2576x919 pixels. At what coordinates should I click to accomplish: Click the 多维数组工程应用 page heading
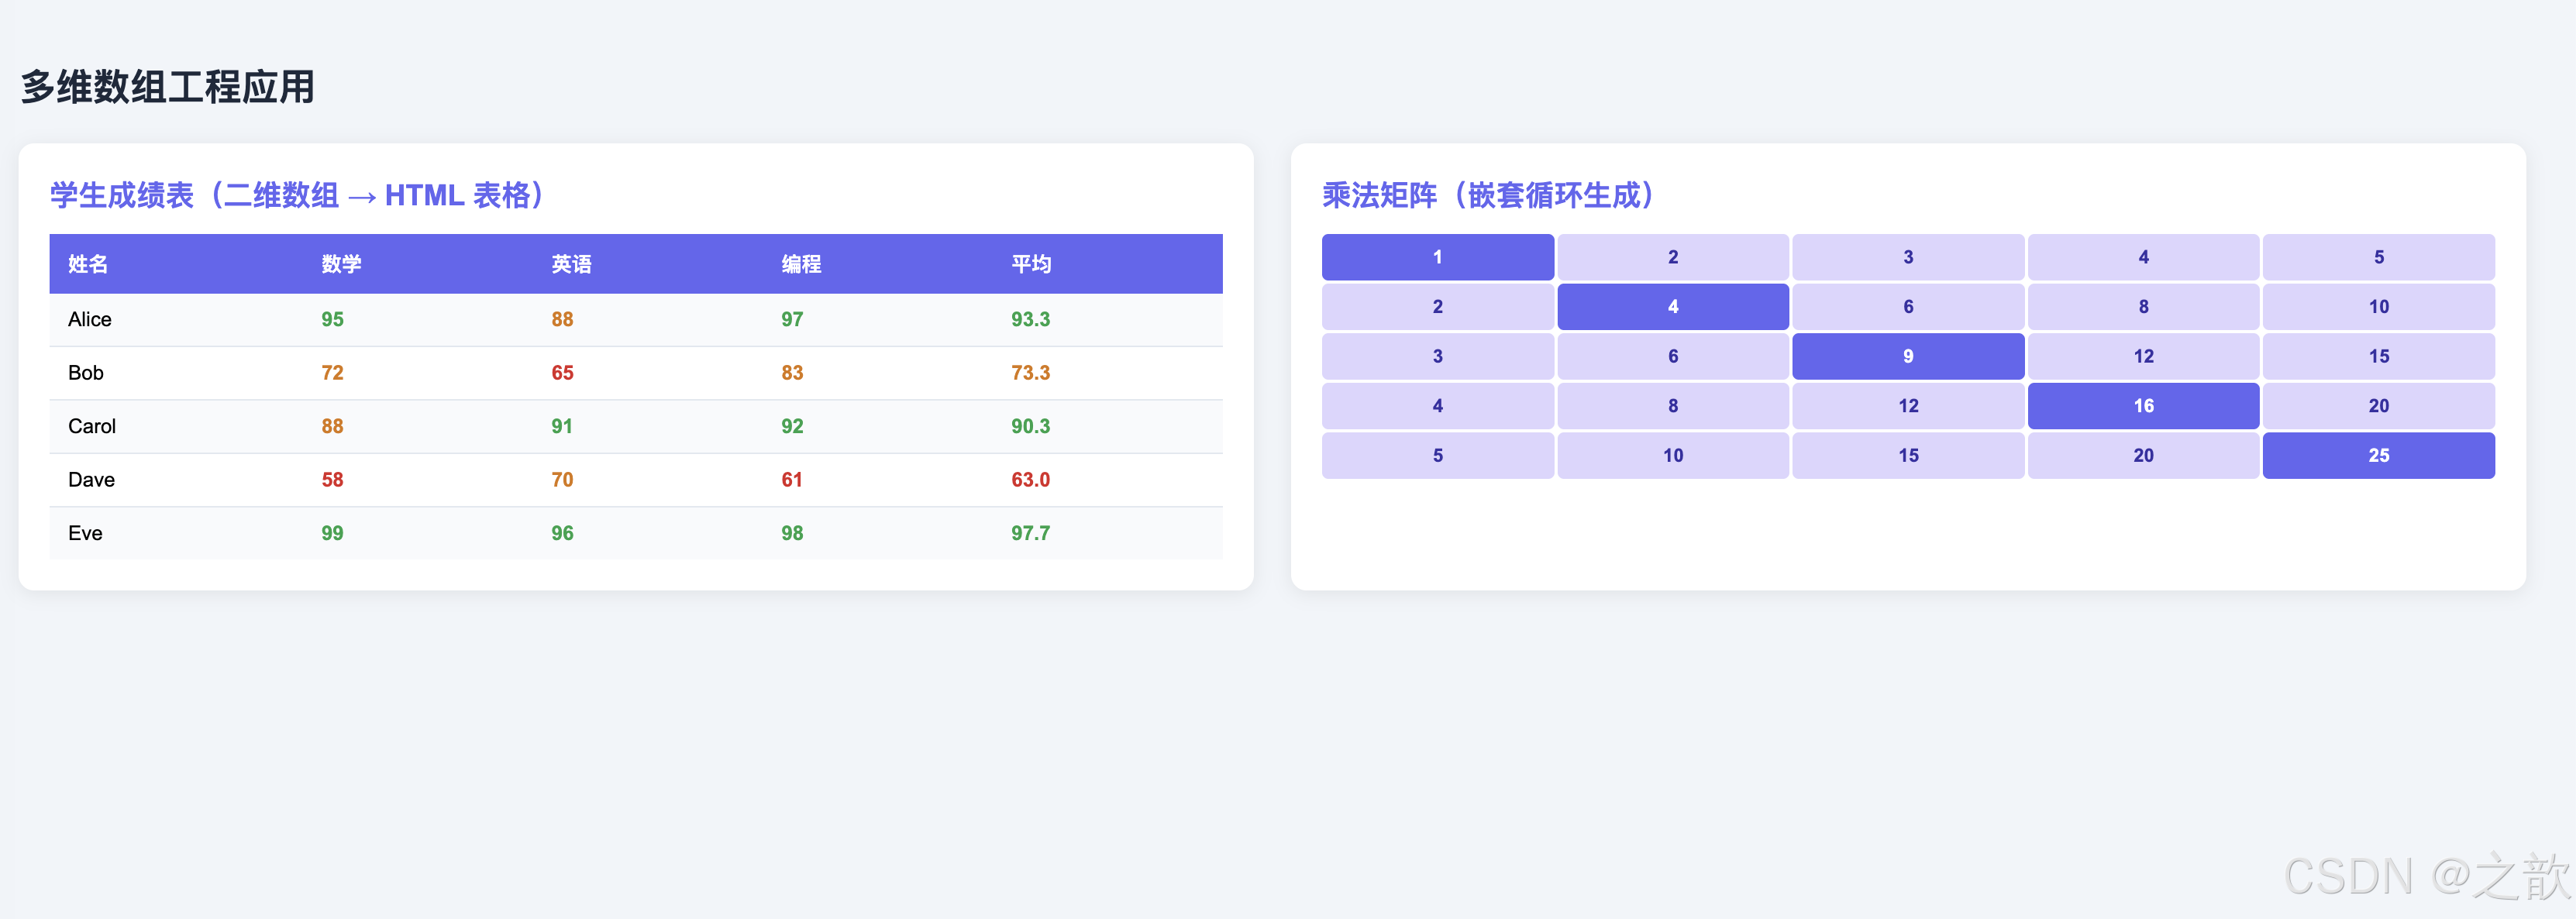(x=168, y=87)
